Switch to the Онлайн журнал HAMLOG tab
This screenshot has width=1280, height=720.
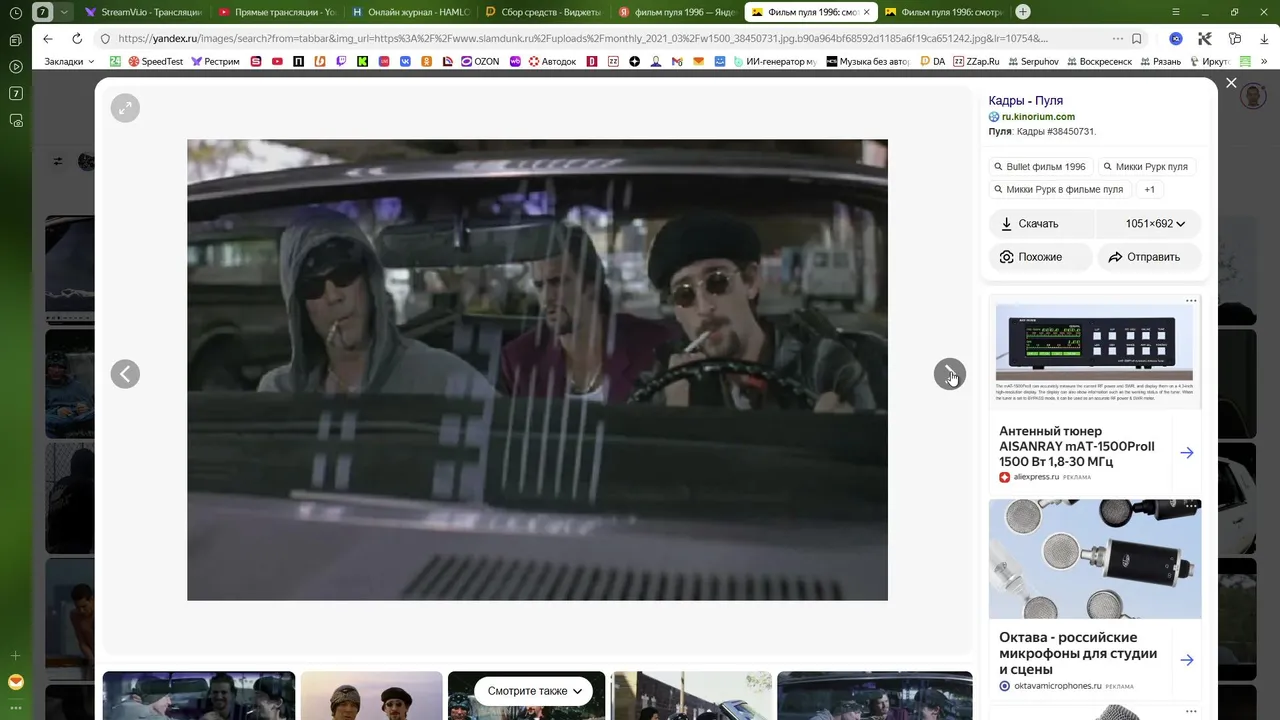(x=411, y=12)
